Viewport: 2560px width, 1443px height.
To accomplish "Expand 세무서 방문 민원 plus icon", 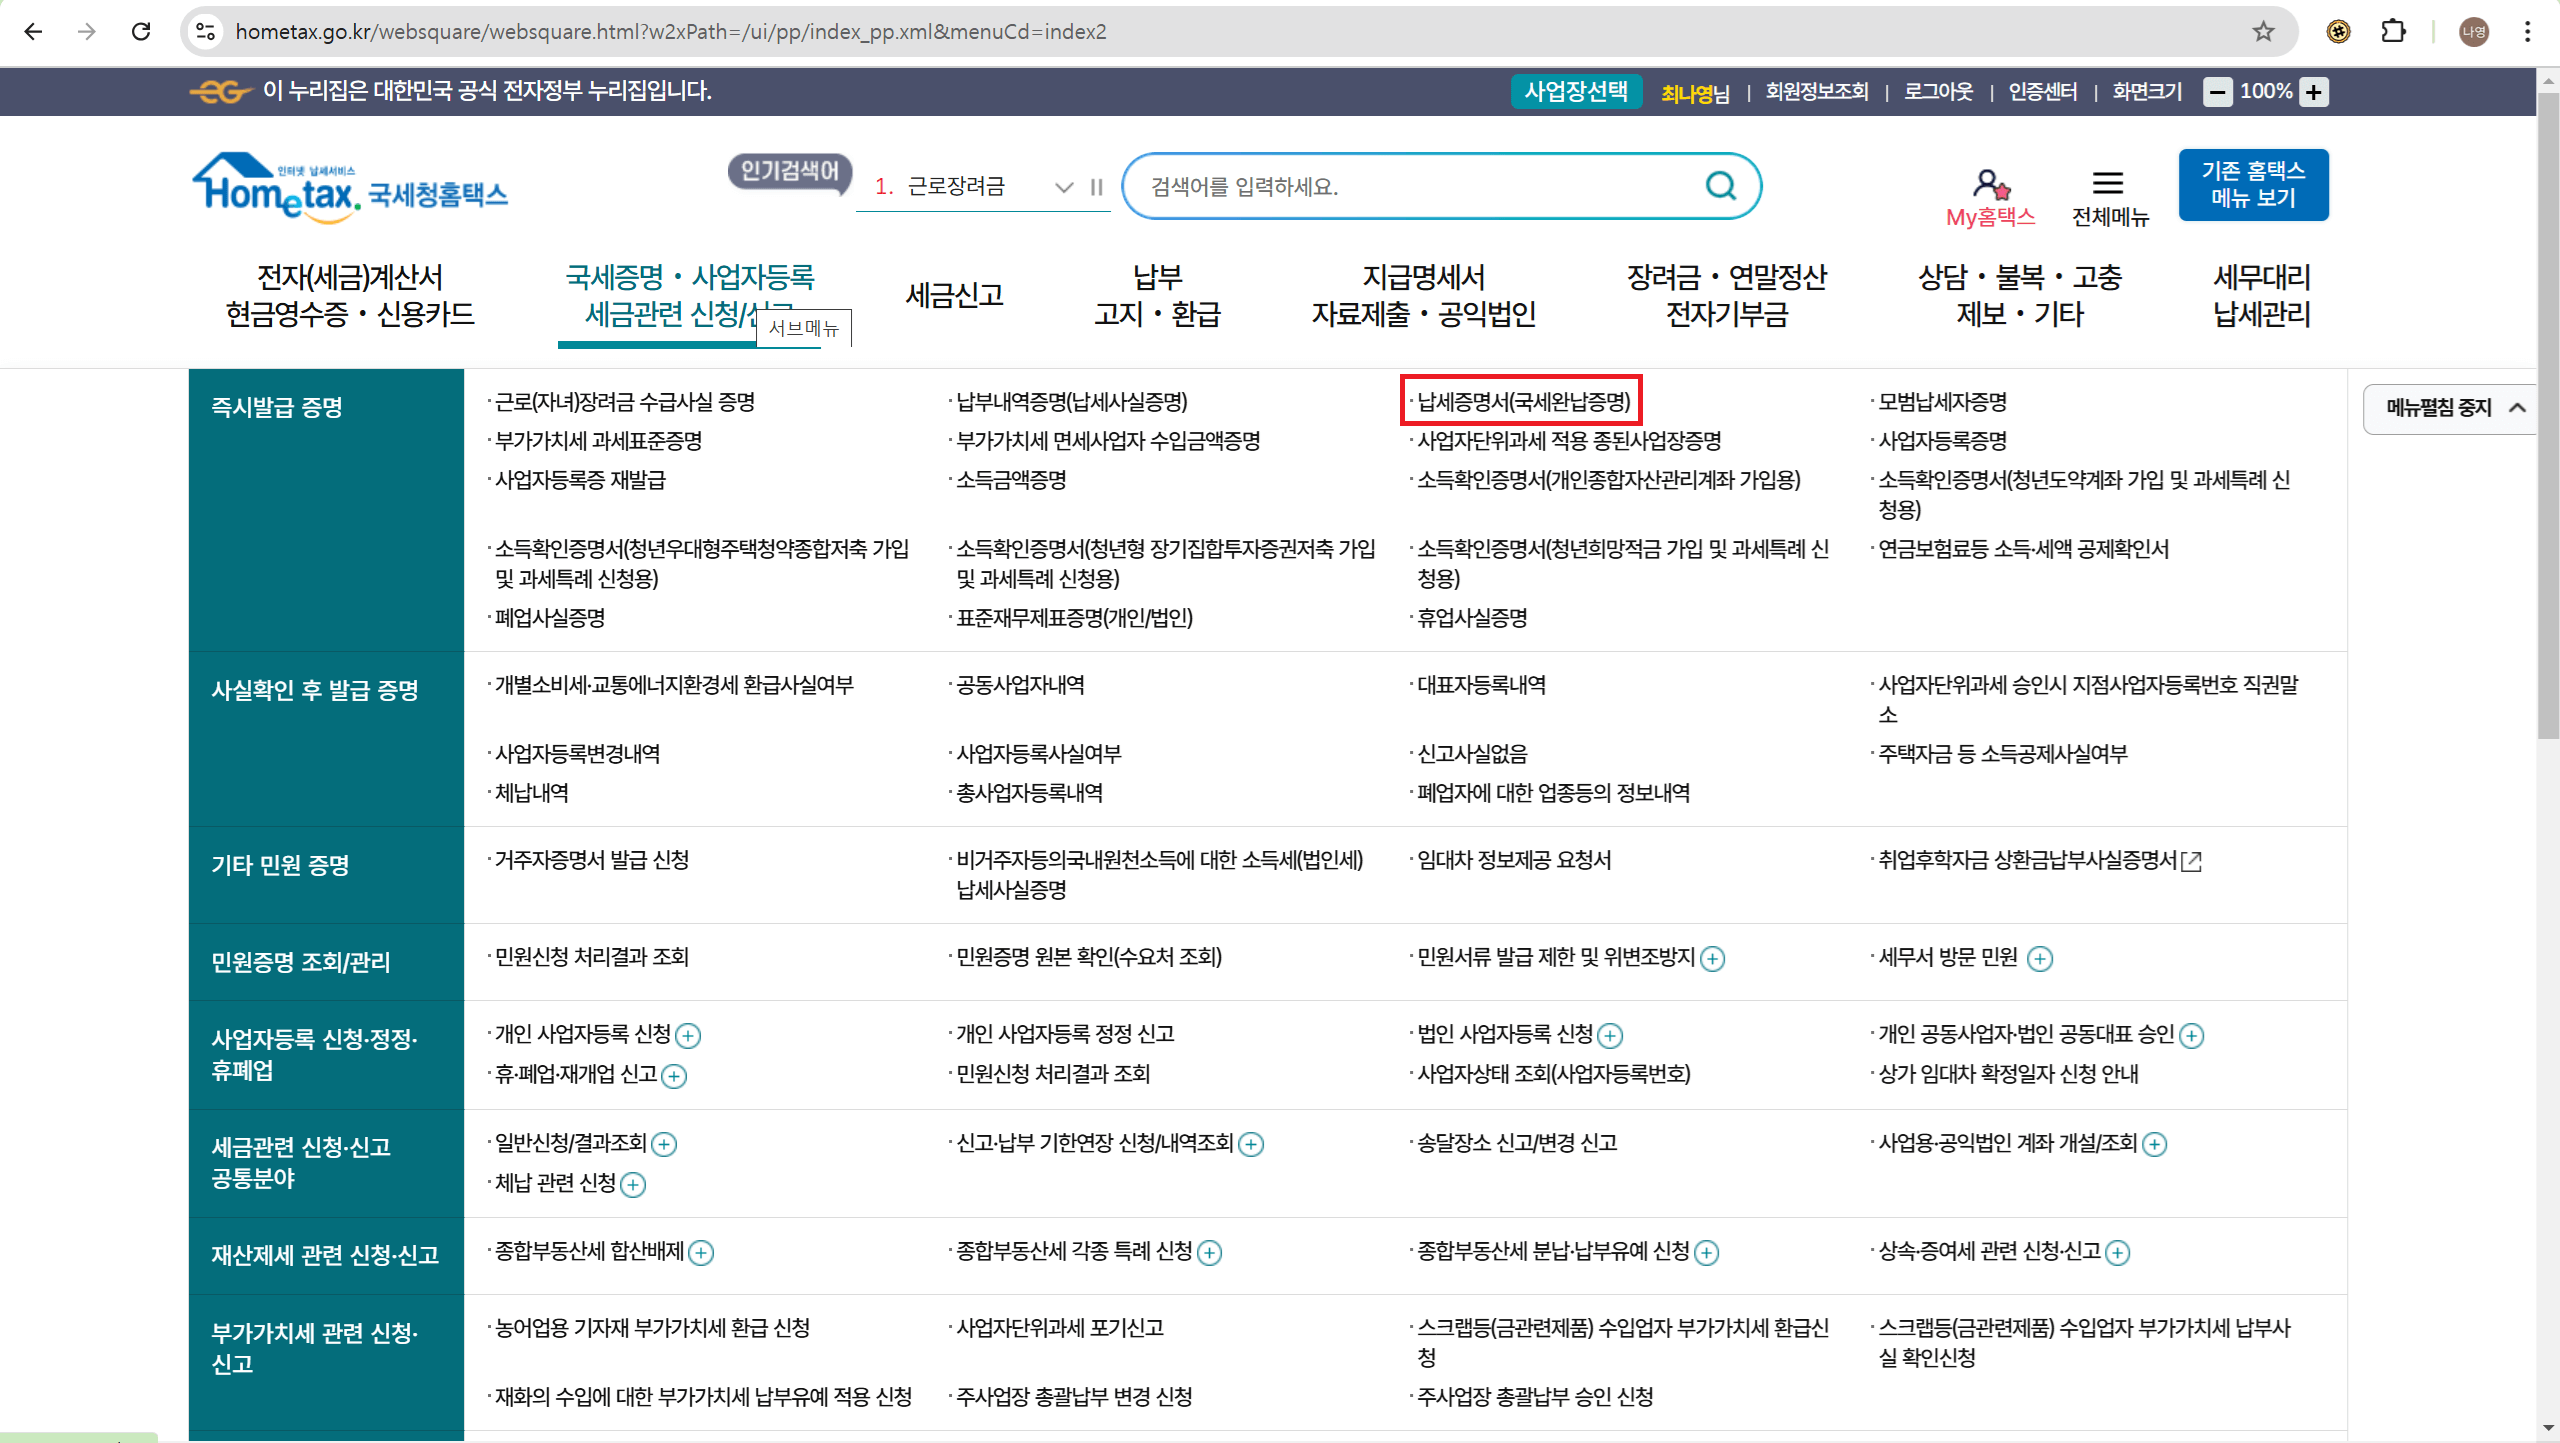I will 2040,958.
